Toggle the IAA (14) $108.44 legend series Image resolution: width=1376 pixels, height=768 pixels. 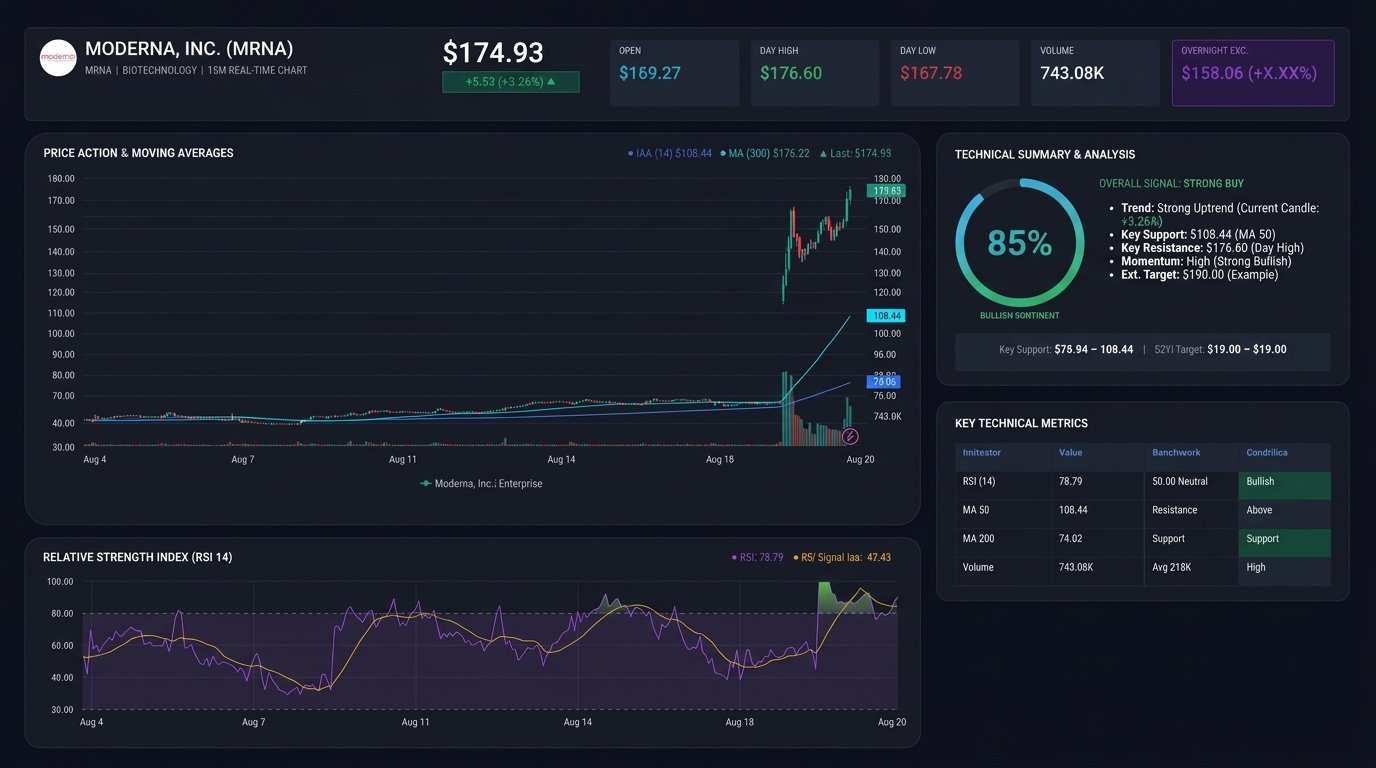point(669,154)
